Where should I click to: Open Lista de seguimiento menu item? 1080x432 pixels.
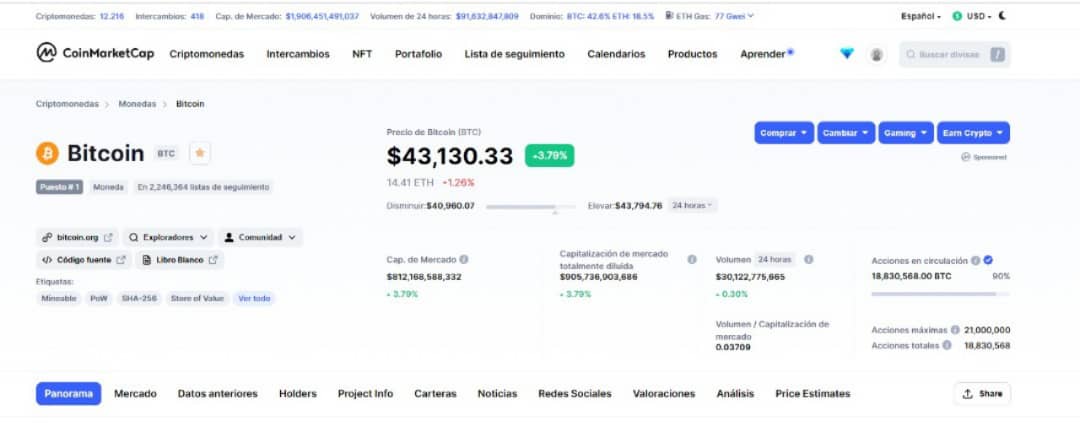click(x=515, y=54)
